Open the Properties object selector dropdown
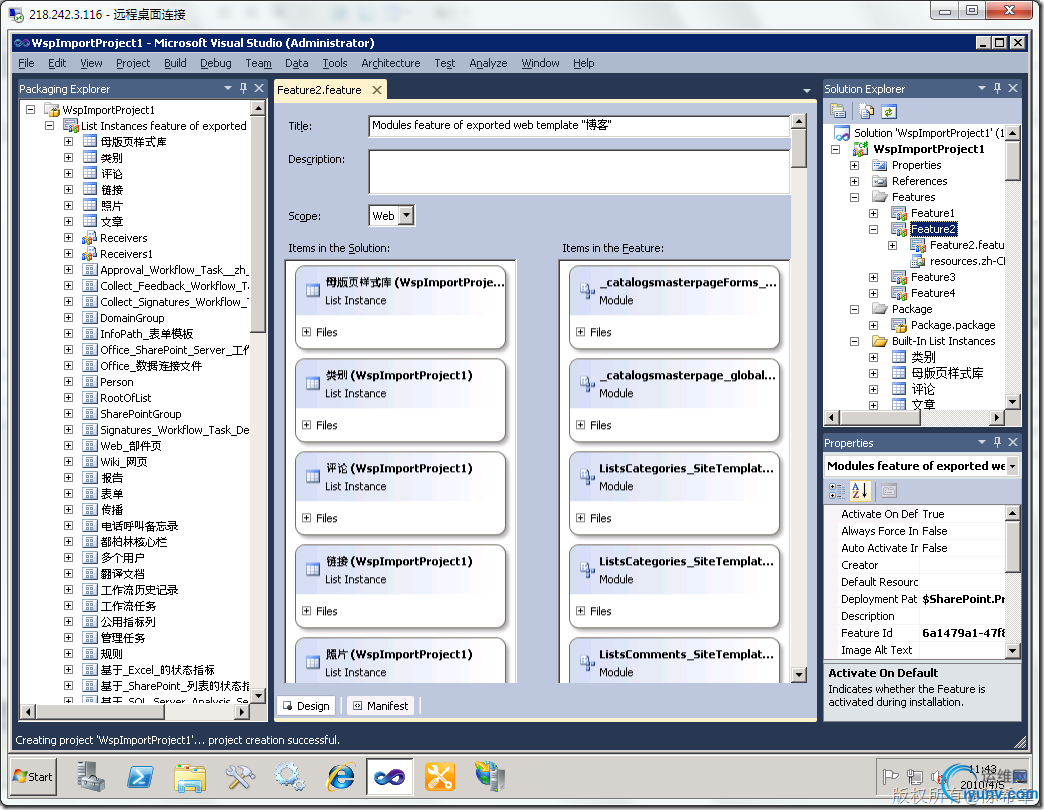This screenshot has width=1044, height=810. click(x=1012, y=466)
